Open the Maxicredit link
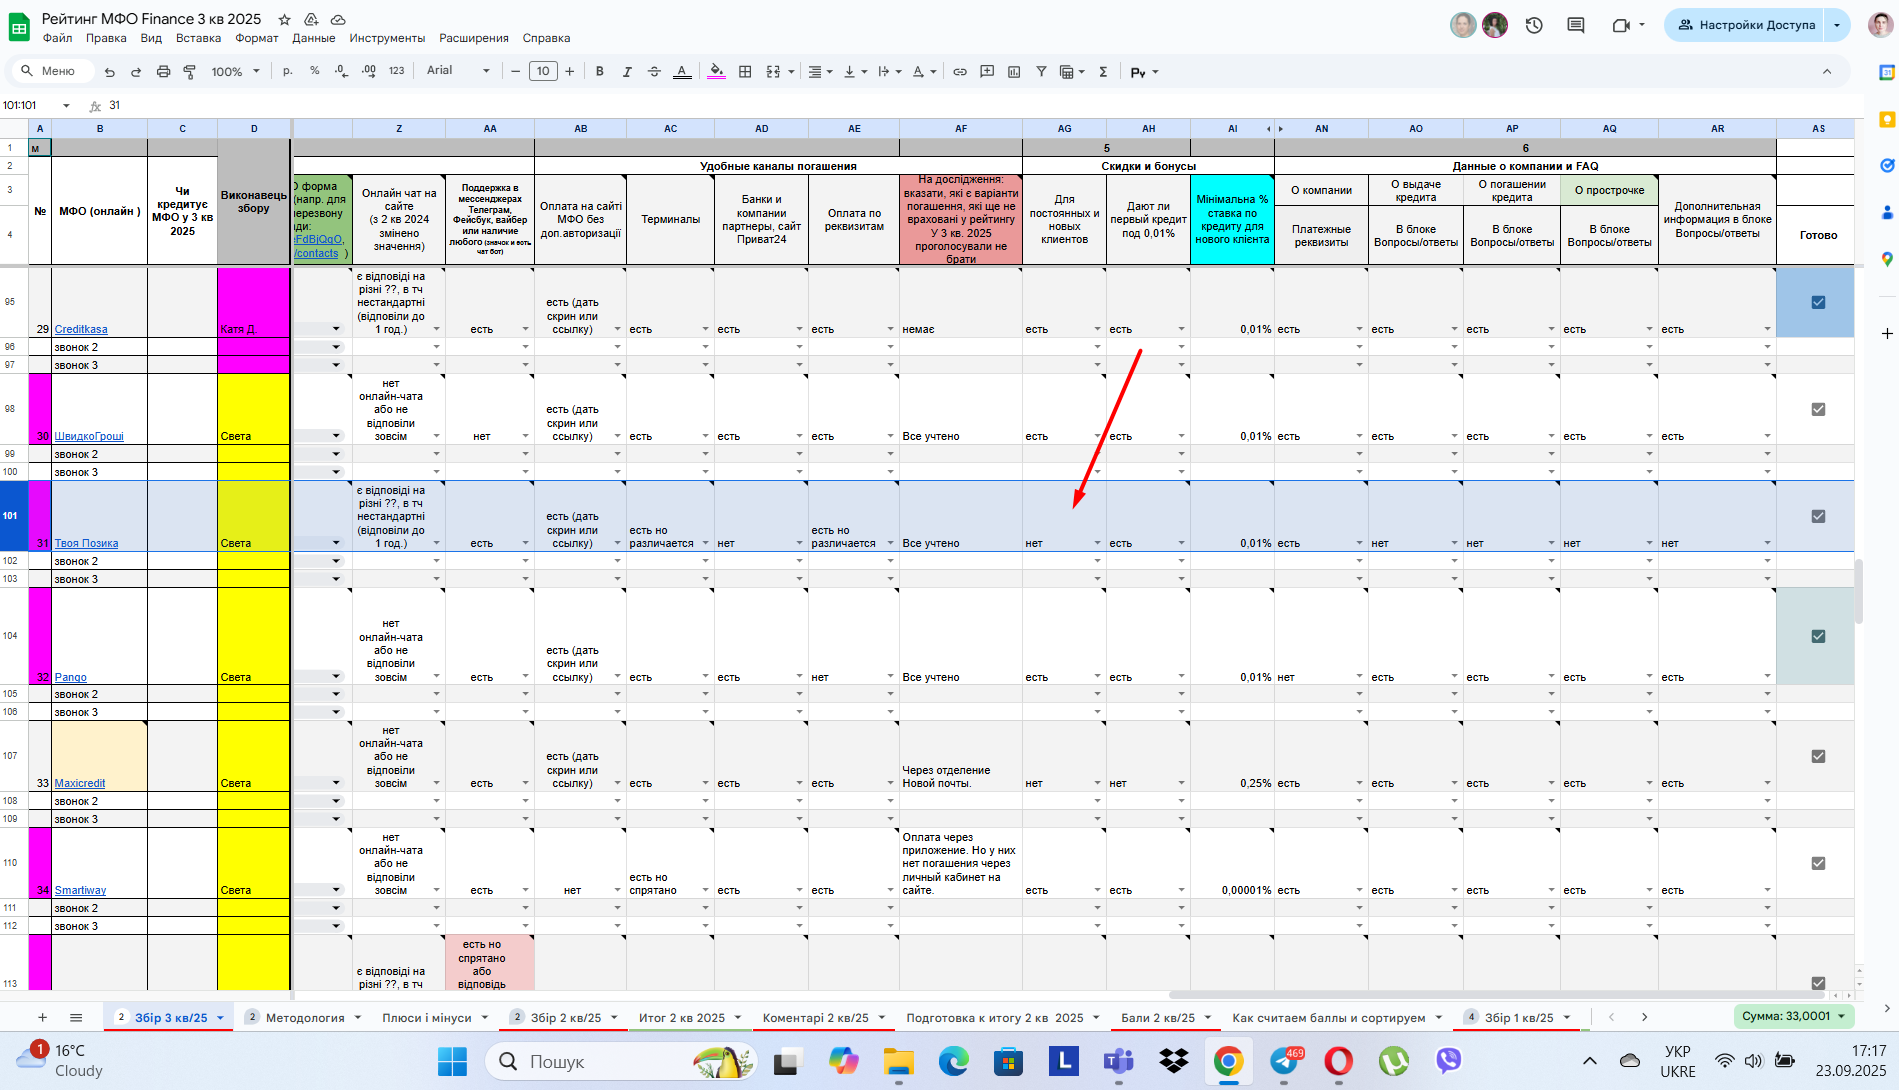 [x=80, y=783]
